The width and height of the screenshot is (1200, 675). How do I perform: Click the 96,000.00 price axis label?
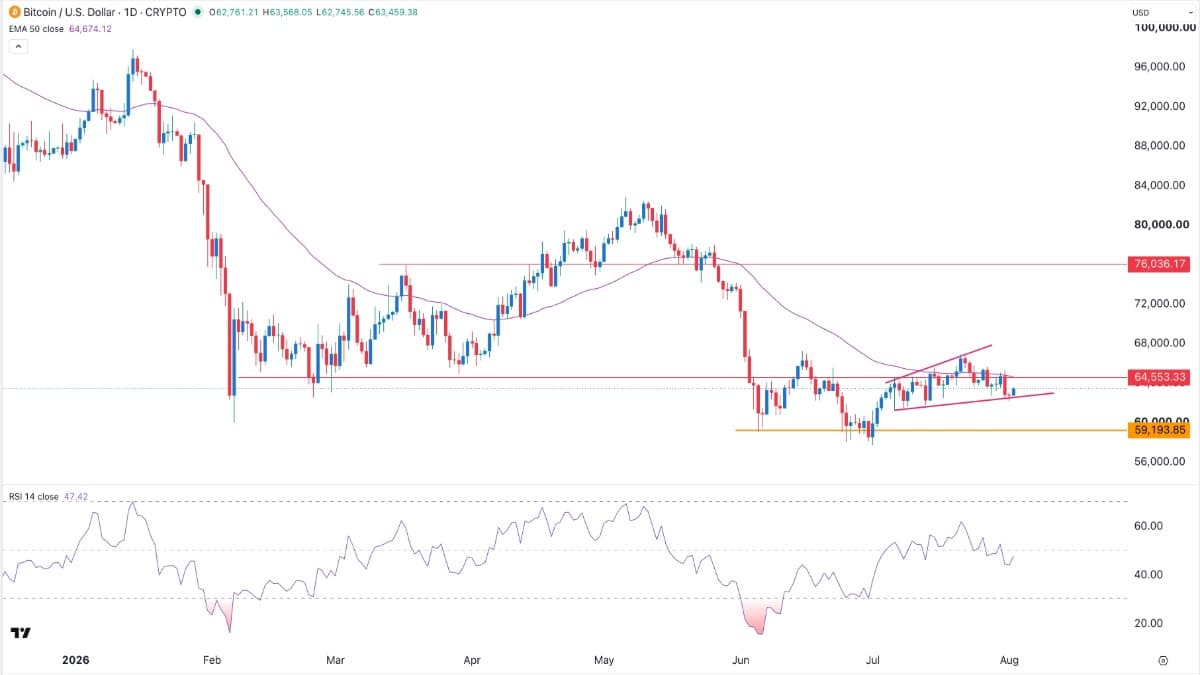1161,67
